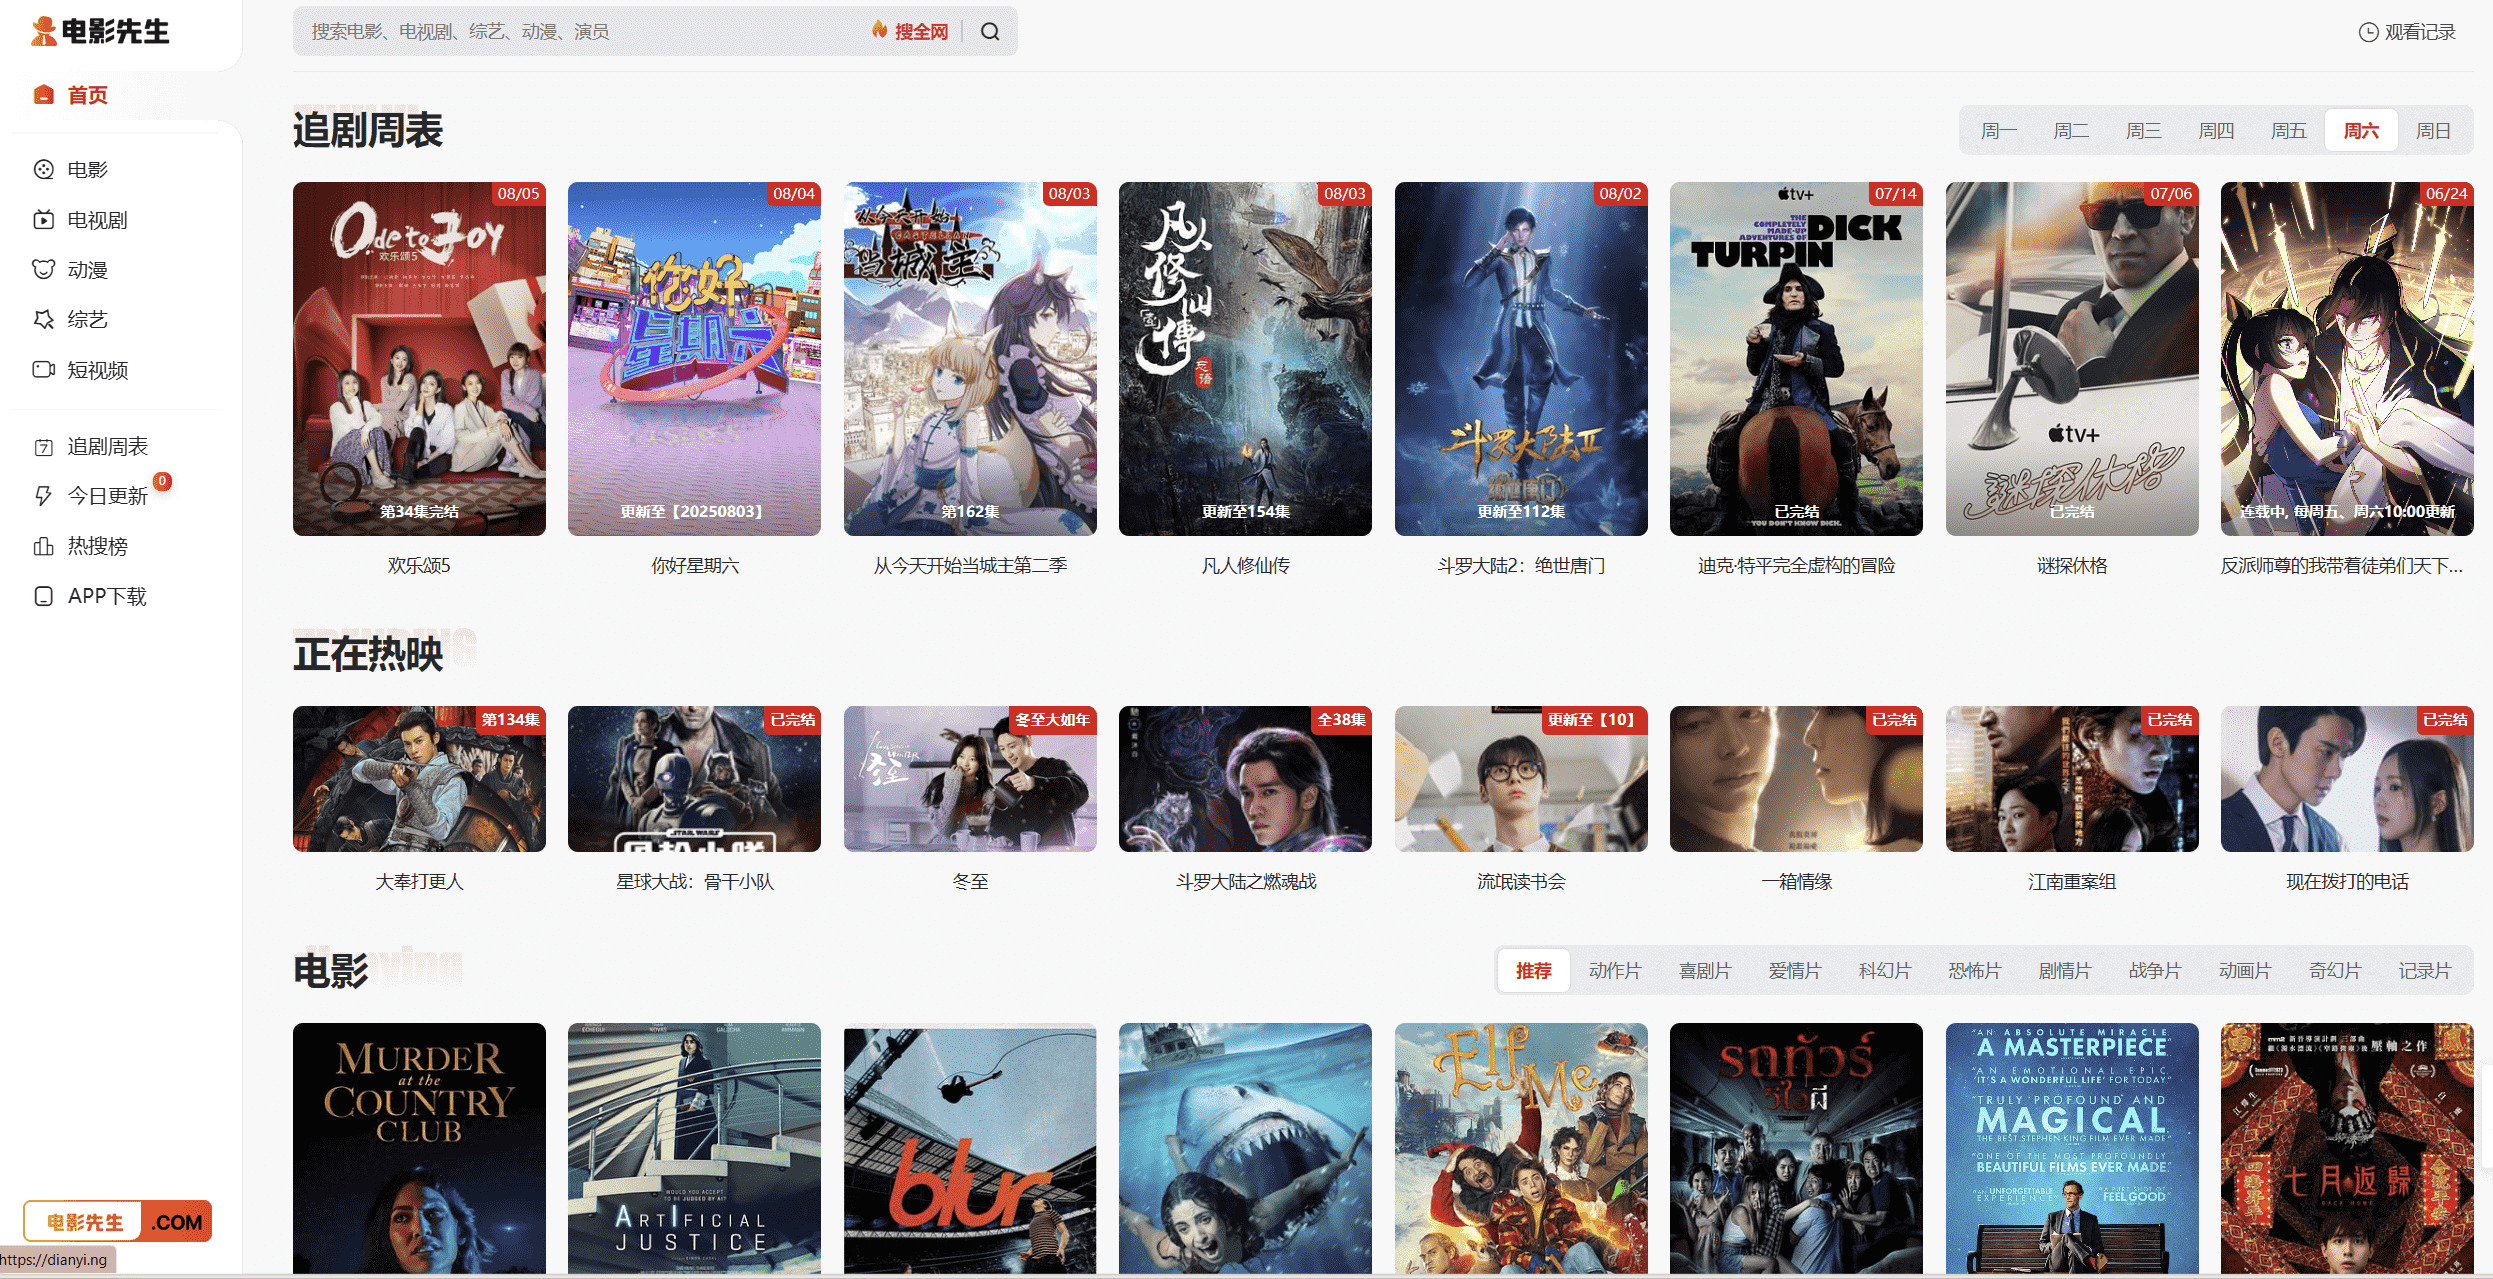Open the 冬至 thumbnail
Image resolution: width=2493 pixels, height=1279 pixels.
click(x=970, y=779)
